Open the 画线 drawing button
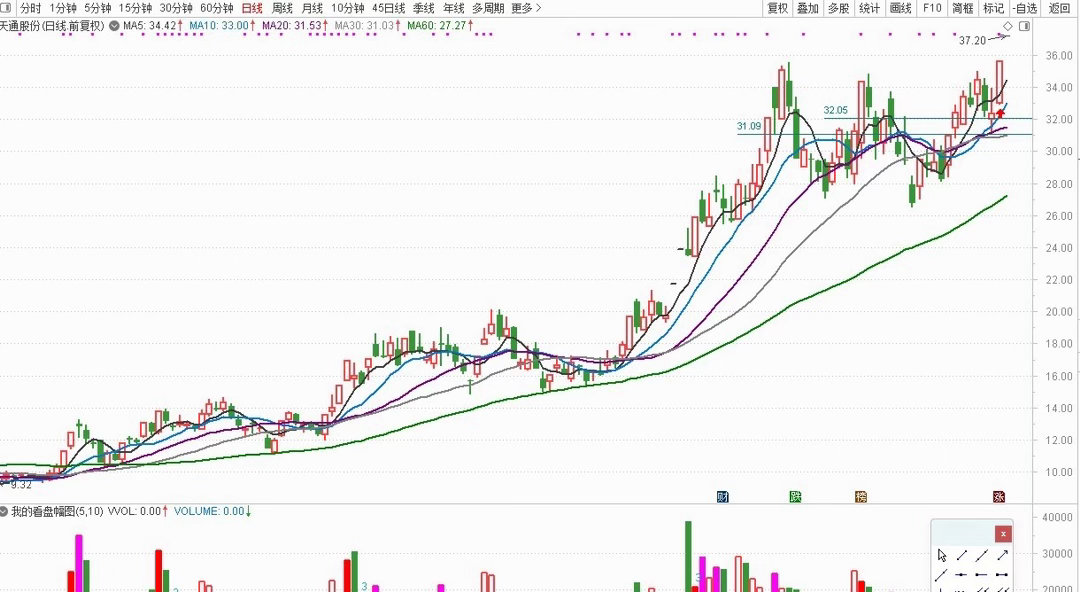1080x592 pixels. (x=900, y=8)
